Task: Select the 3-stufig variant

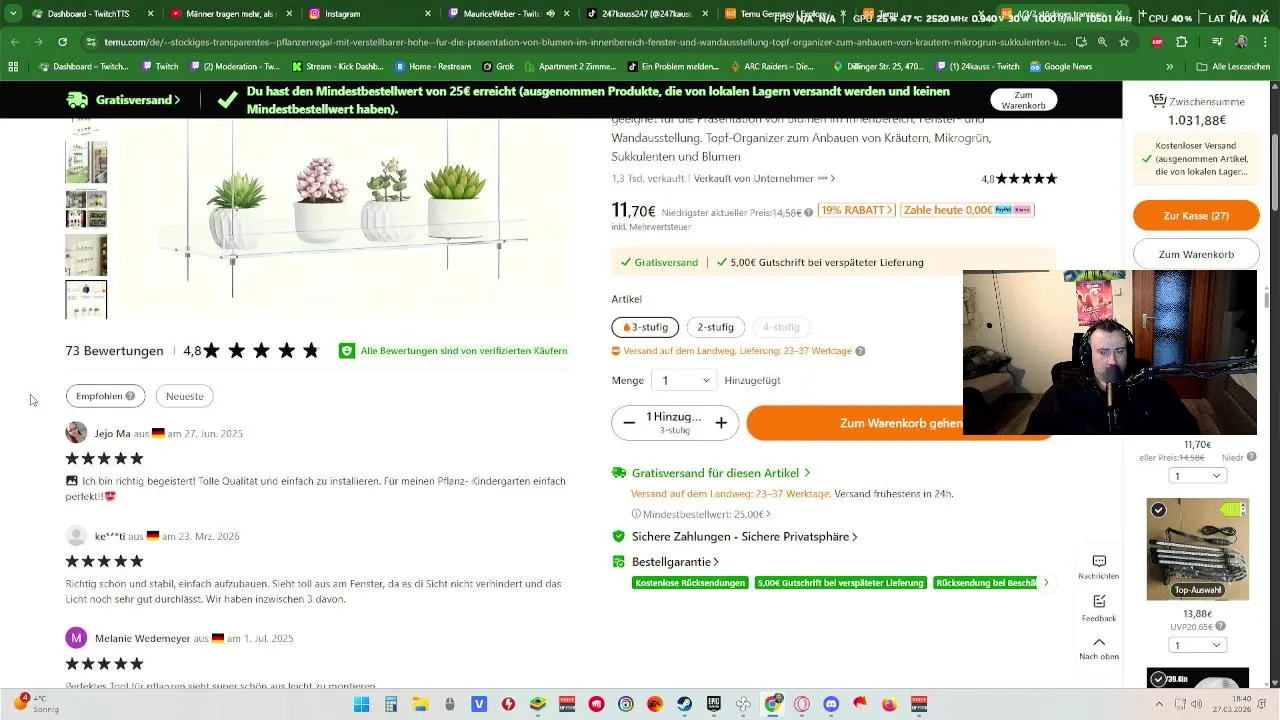Action: (x=645, y=327)
